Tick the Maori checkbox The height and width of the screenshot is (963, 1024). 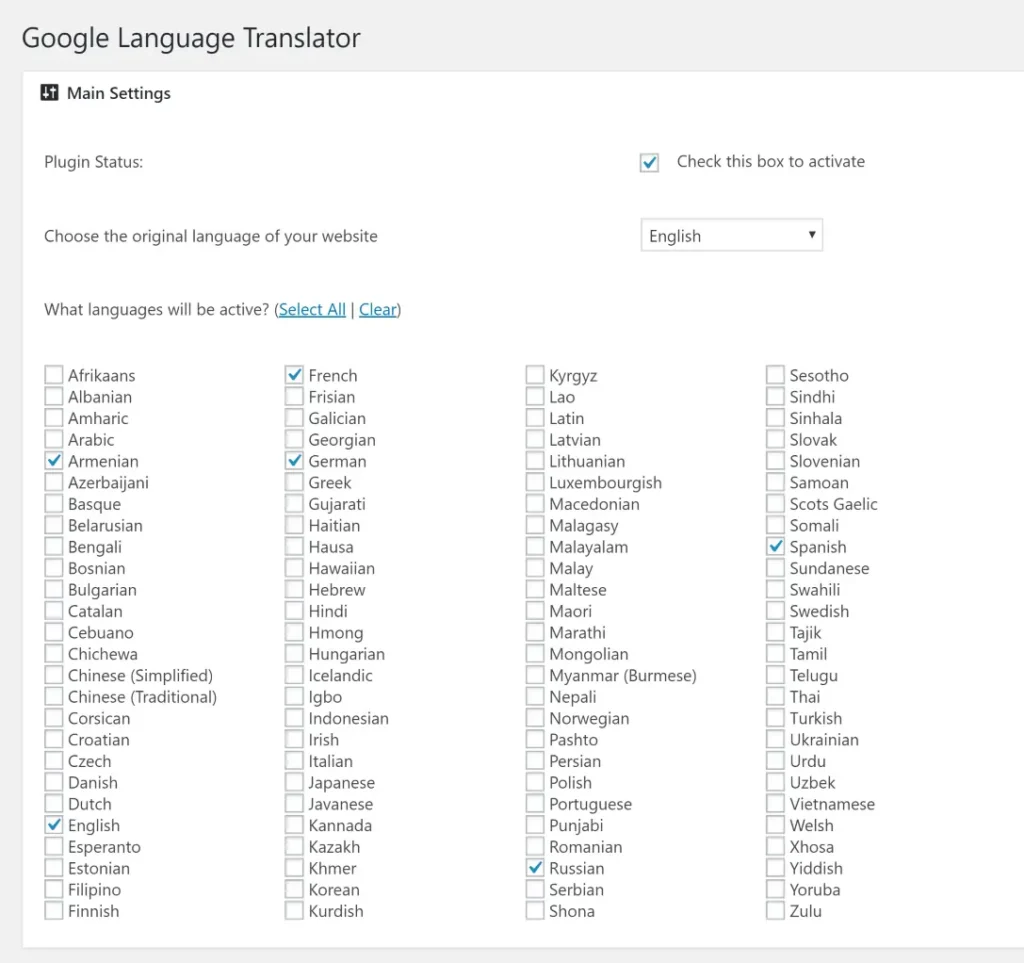(535, 610)
